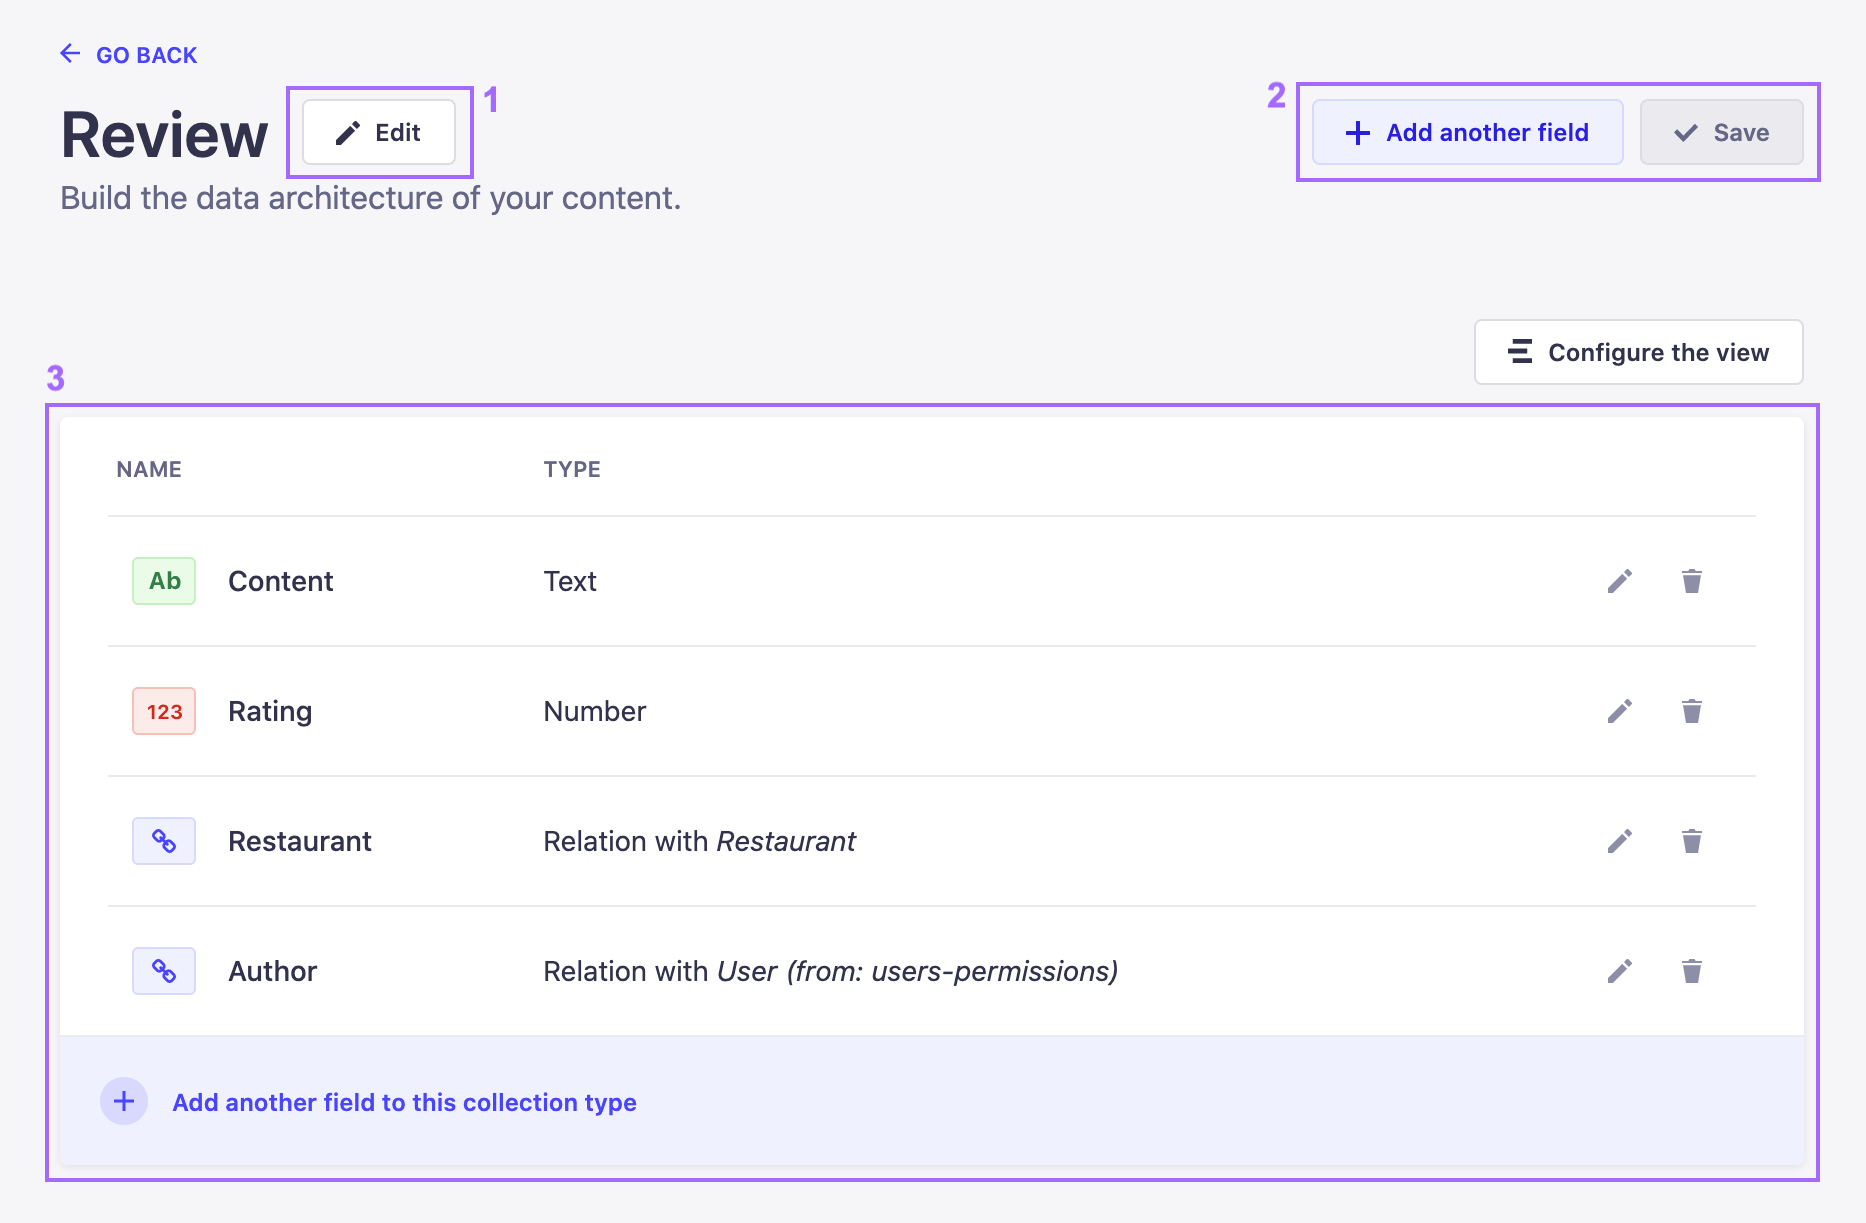Click the Edit button next to Review

coord(379,131)
